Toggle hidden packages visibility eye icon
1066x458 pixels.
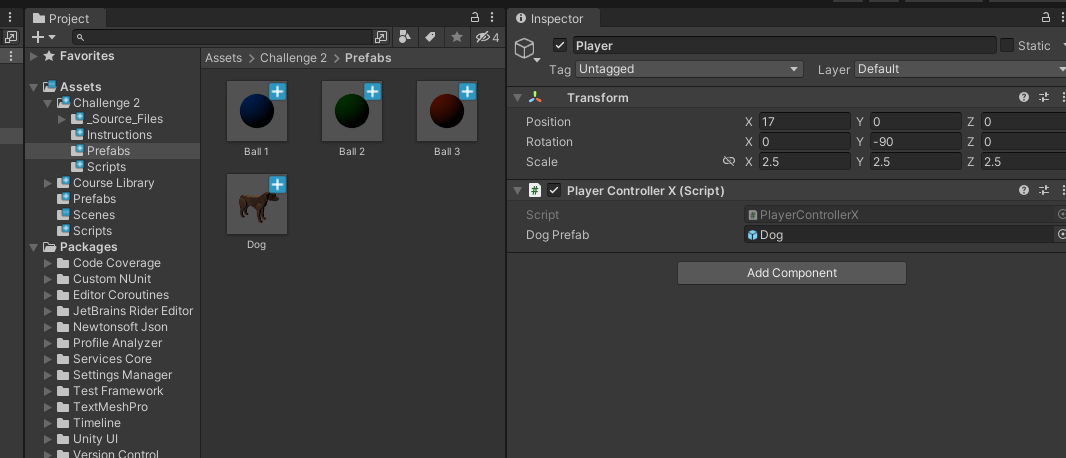[x=487, y=37]
